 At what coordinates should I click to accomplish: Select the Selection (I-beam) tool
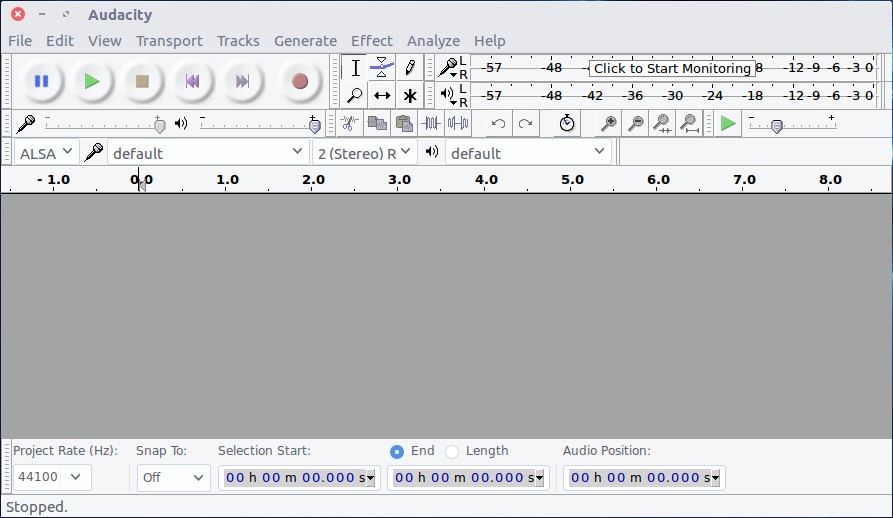pyautogui.click(x=355, y=68)
